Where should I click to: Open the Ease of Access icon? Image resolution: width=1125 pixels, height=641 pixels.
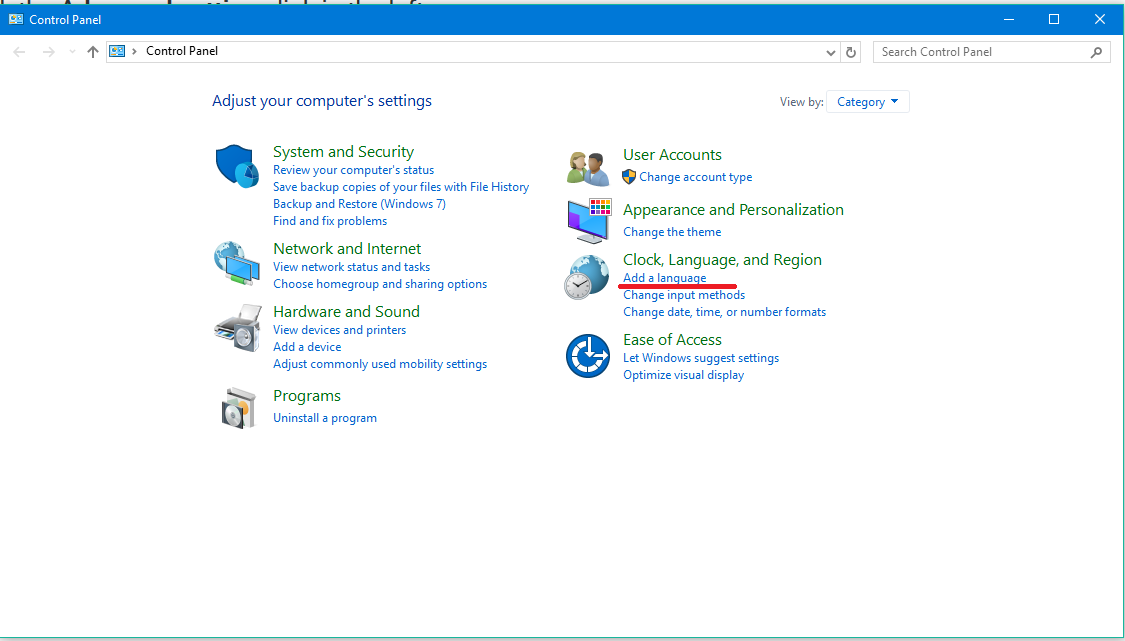click(x=588, y=355)
